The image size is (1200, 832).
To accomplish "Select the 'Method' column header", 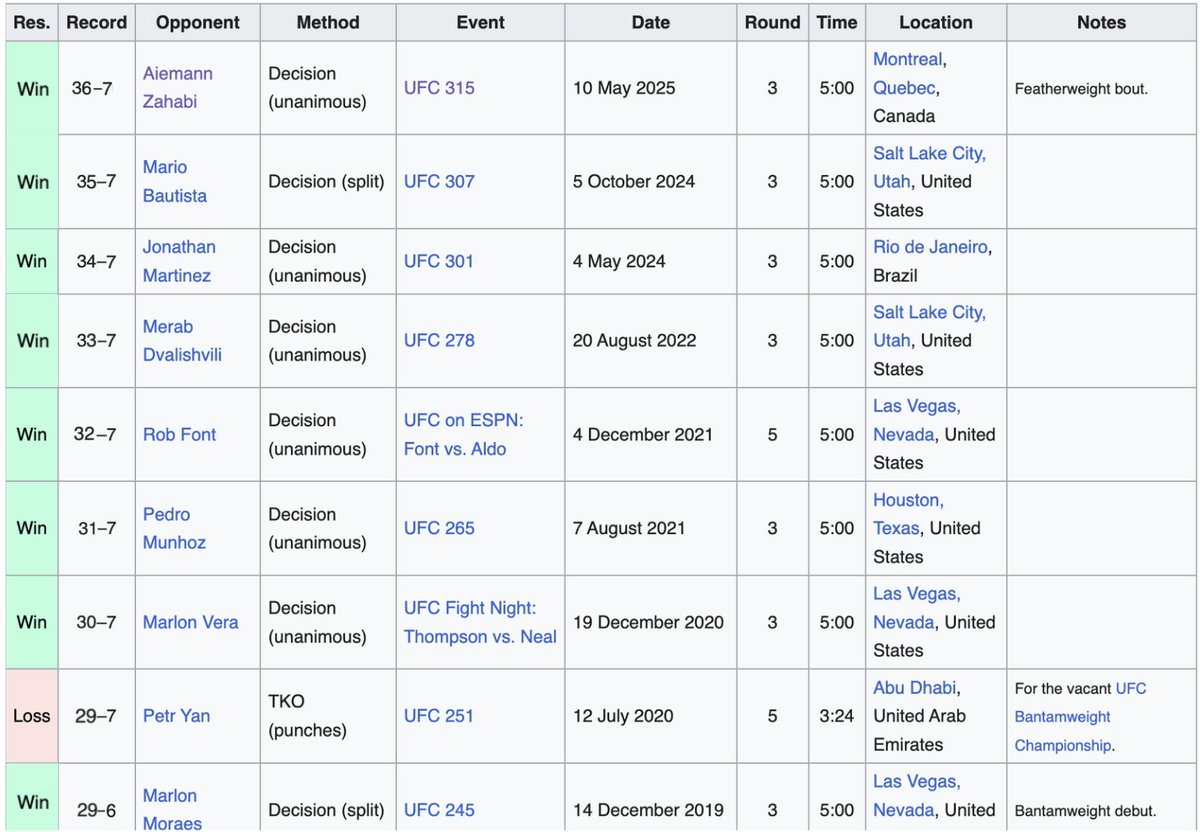I will (x=328, y=22).
